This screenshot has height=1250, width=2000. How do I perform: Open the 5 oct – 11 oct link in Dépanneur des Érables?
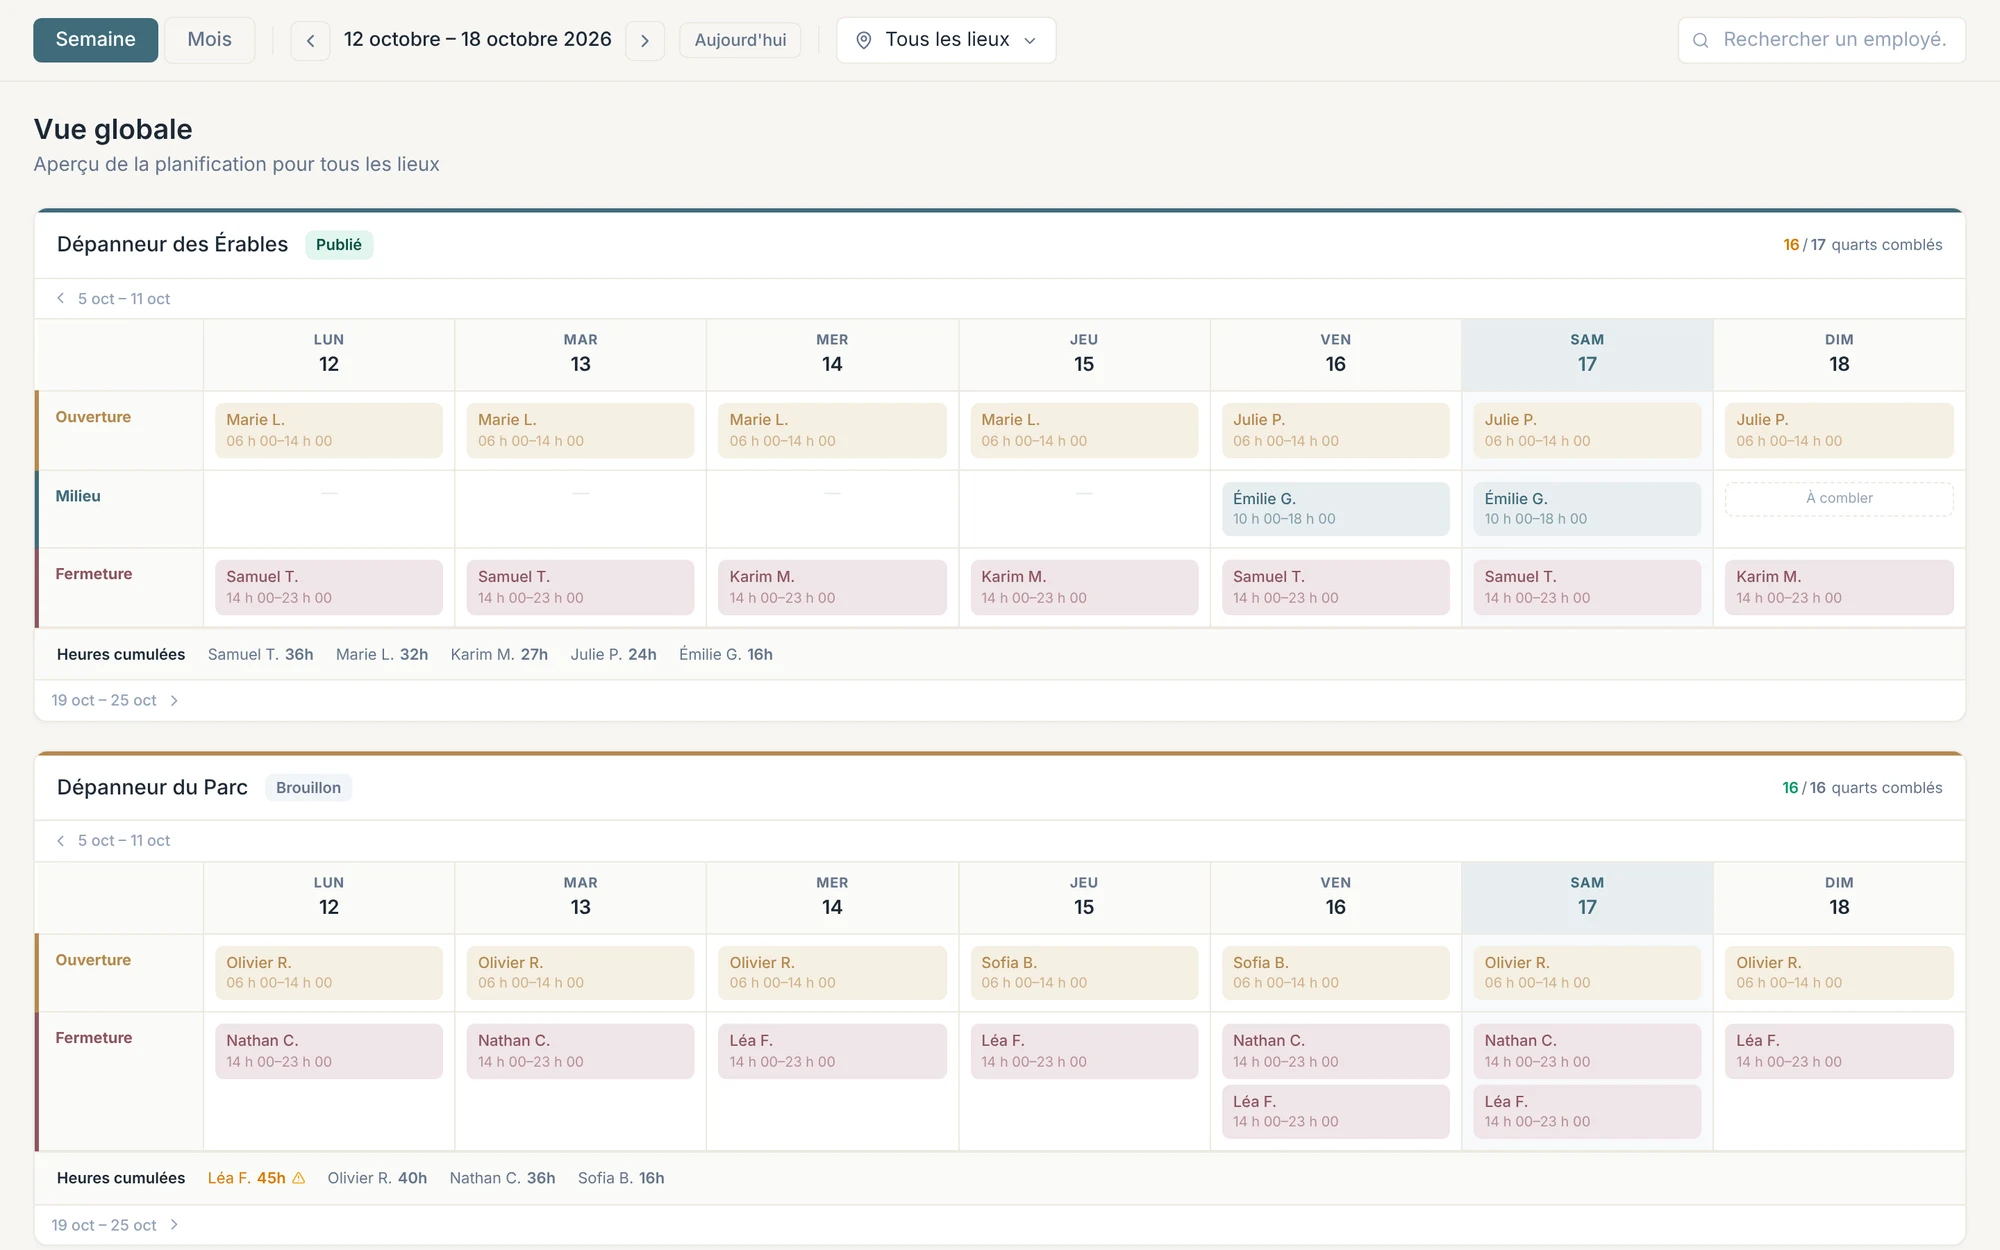coord(124,298)
